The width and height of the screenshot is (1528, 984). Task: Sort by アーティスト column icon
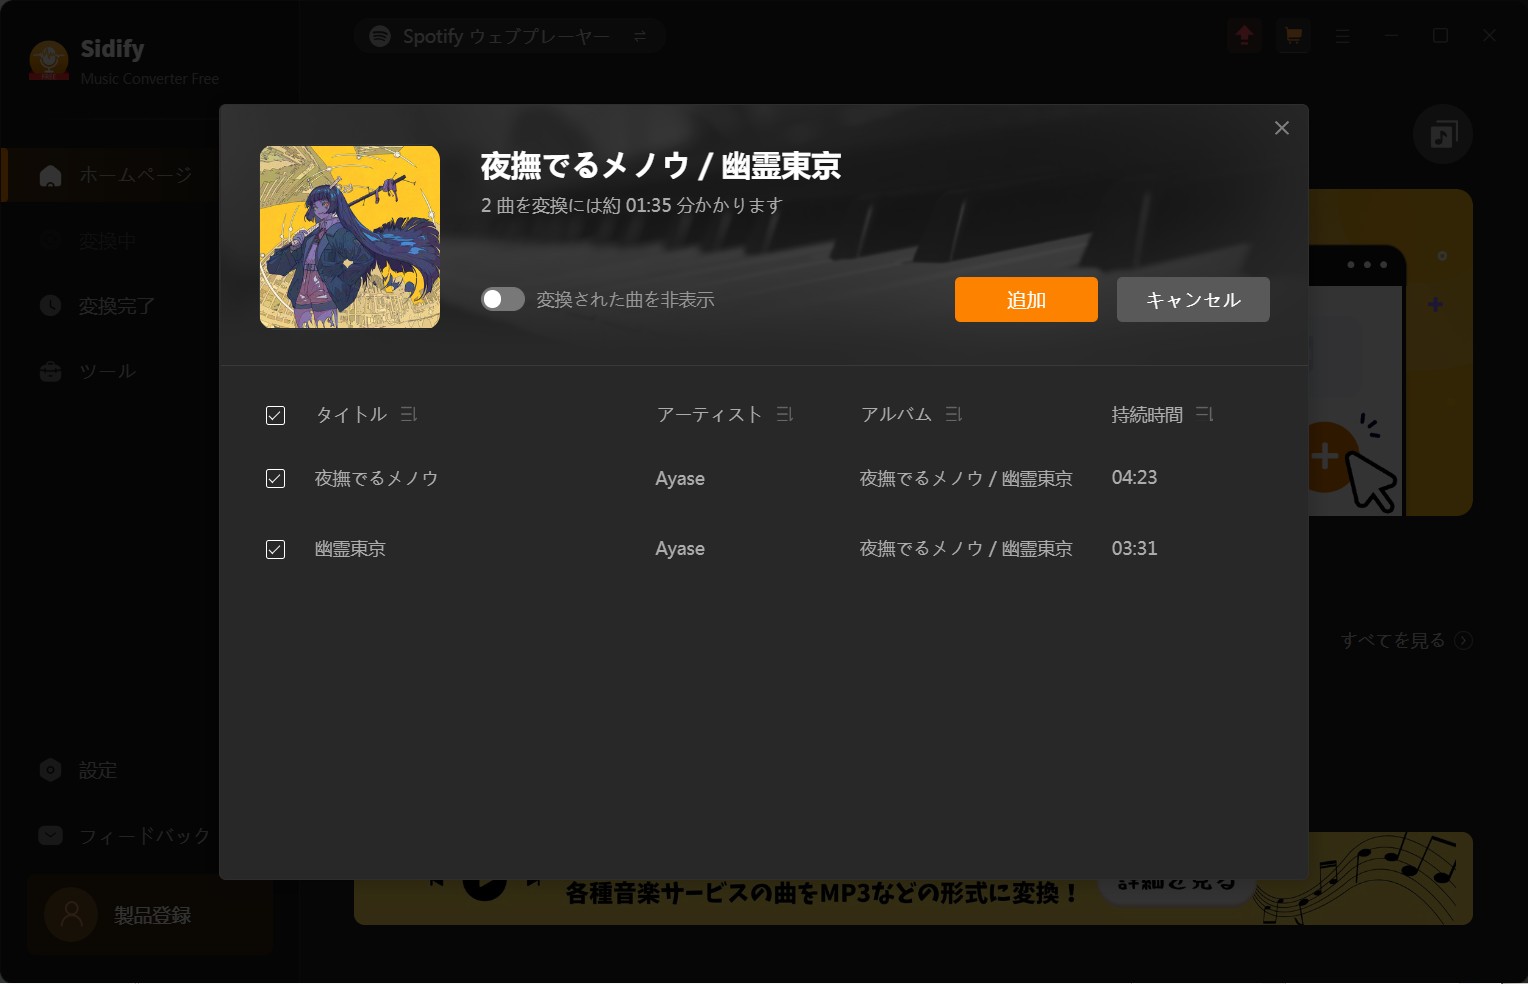(785, 414)
